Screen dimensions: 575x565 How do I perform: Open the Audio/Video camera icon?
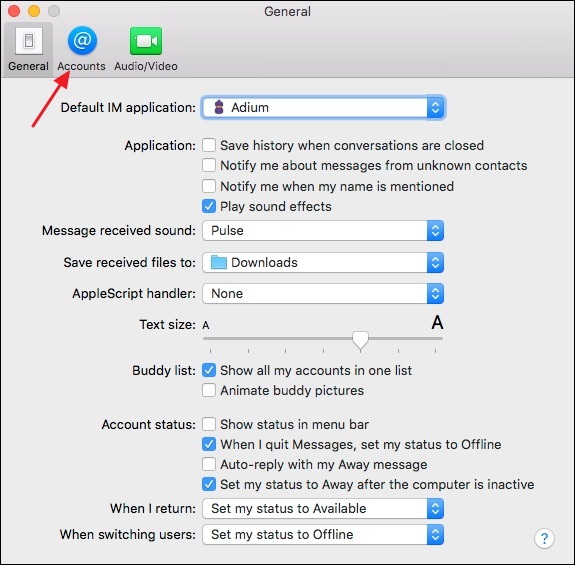click(146, 41)
